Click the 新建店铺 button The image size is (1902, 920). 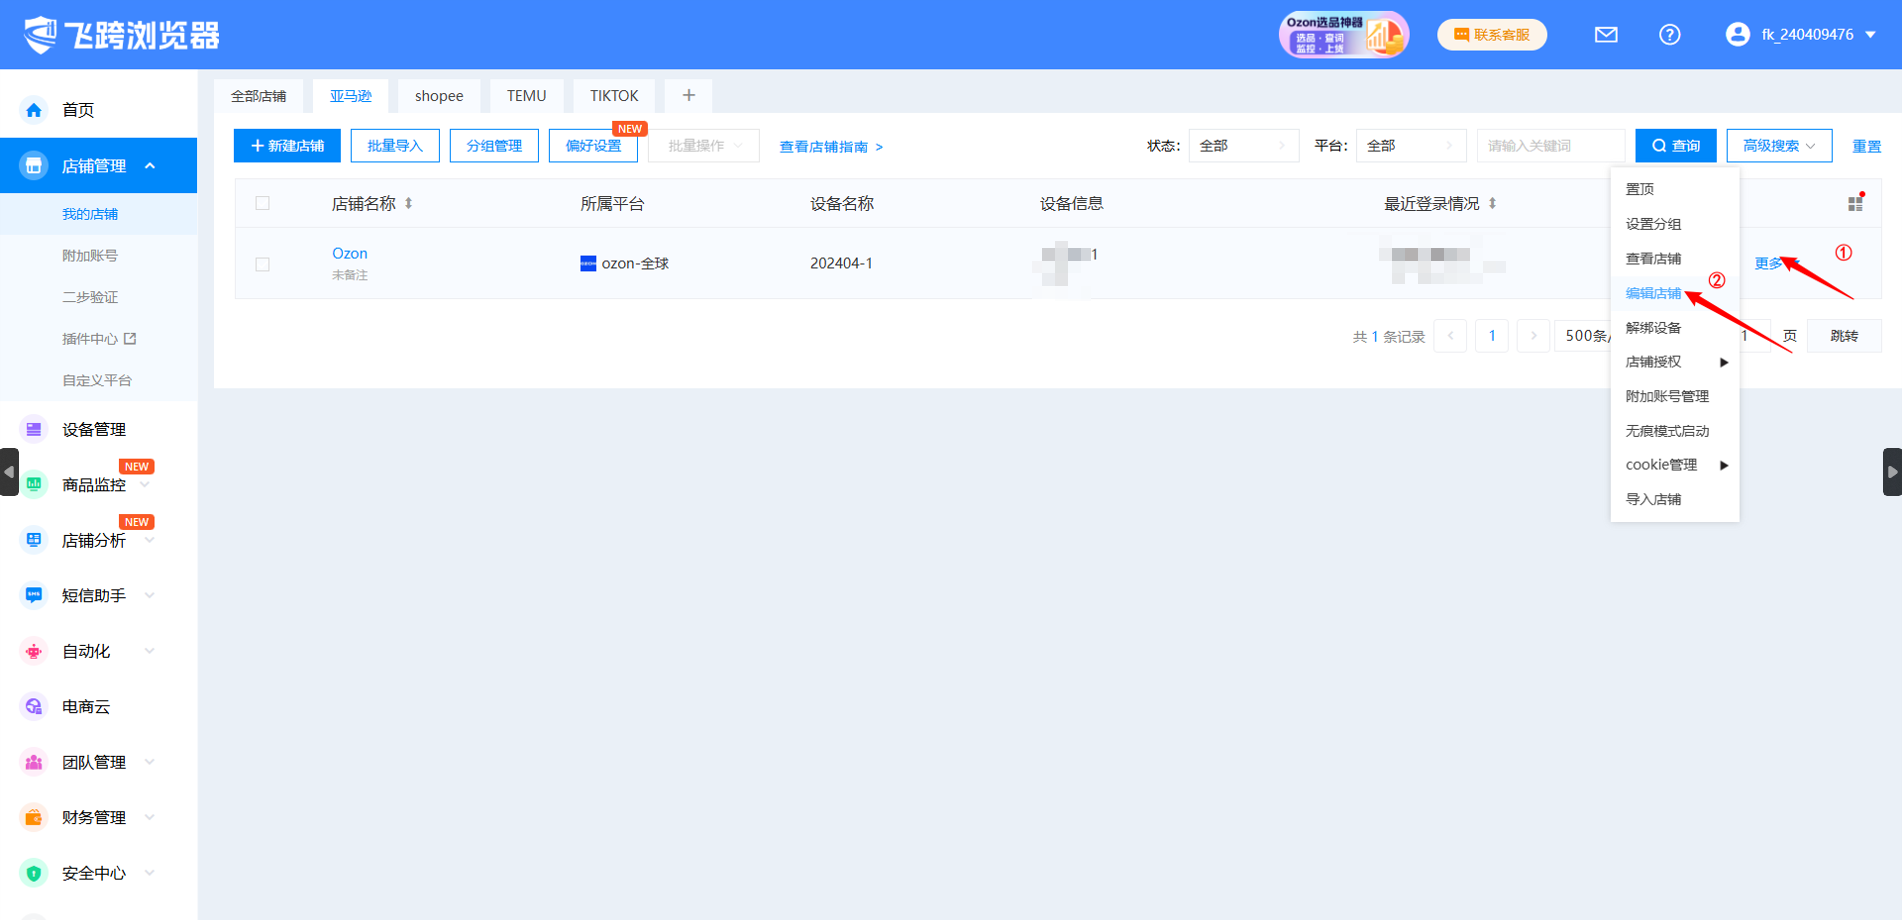click(287, 146)
